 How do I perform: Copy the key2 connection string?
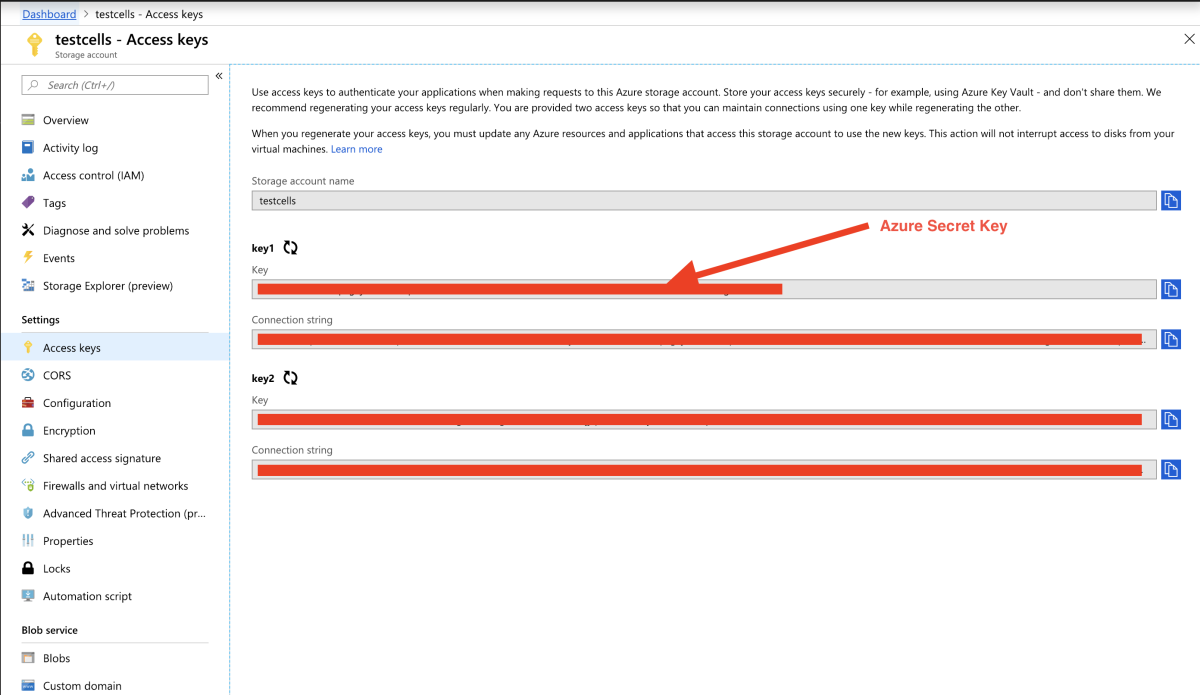point(1171,469)
